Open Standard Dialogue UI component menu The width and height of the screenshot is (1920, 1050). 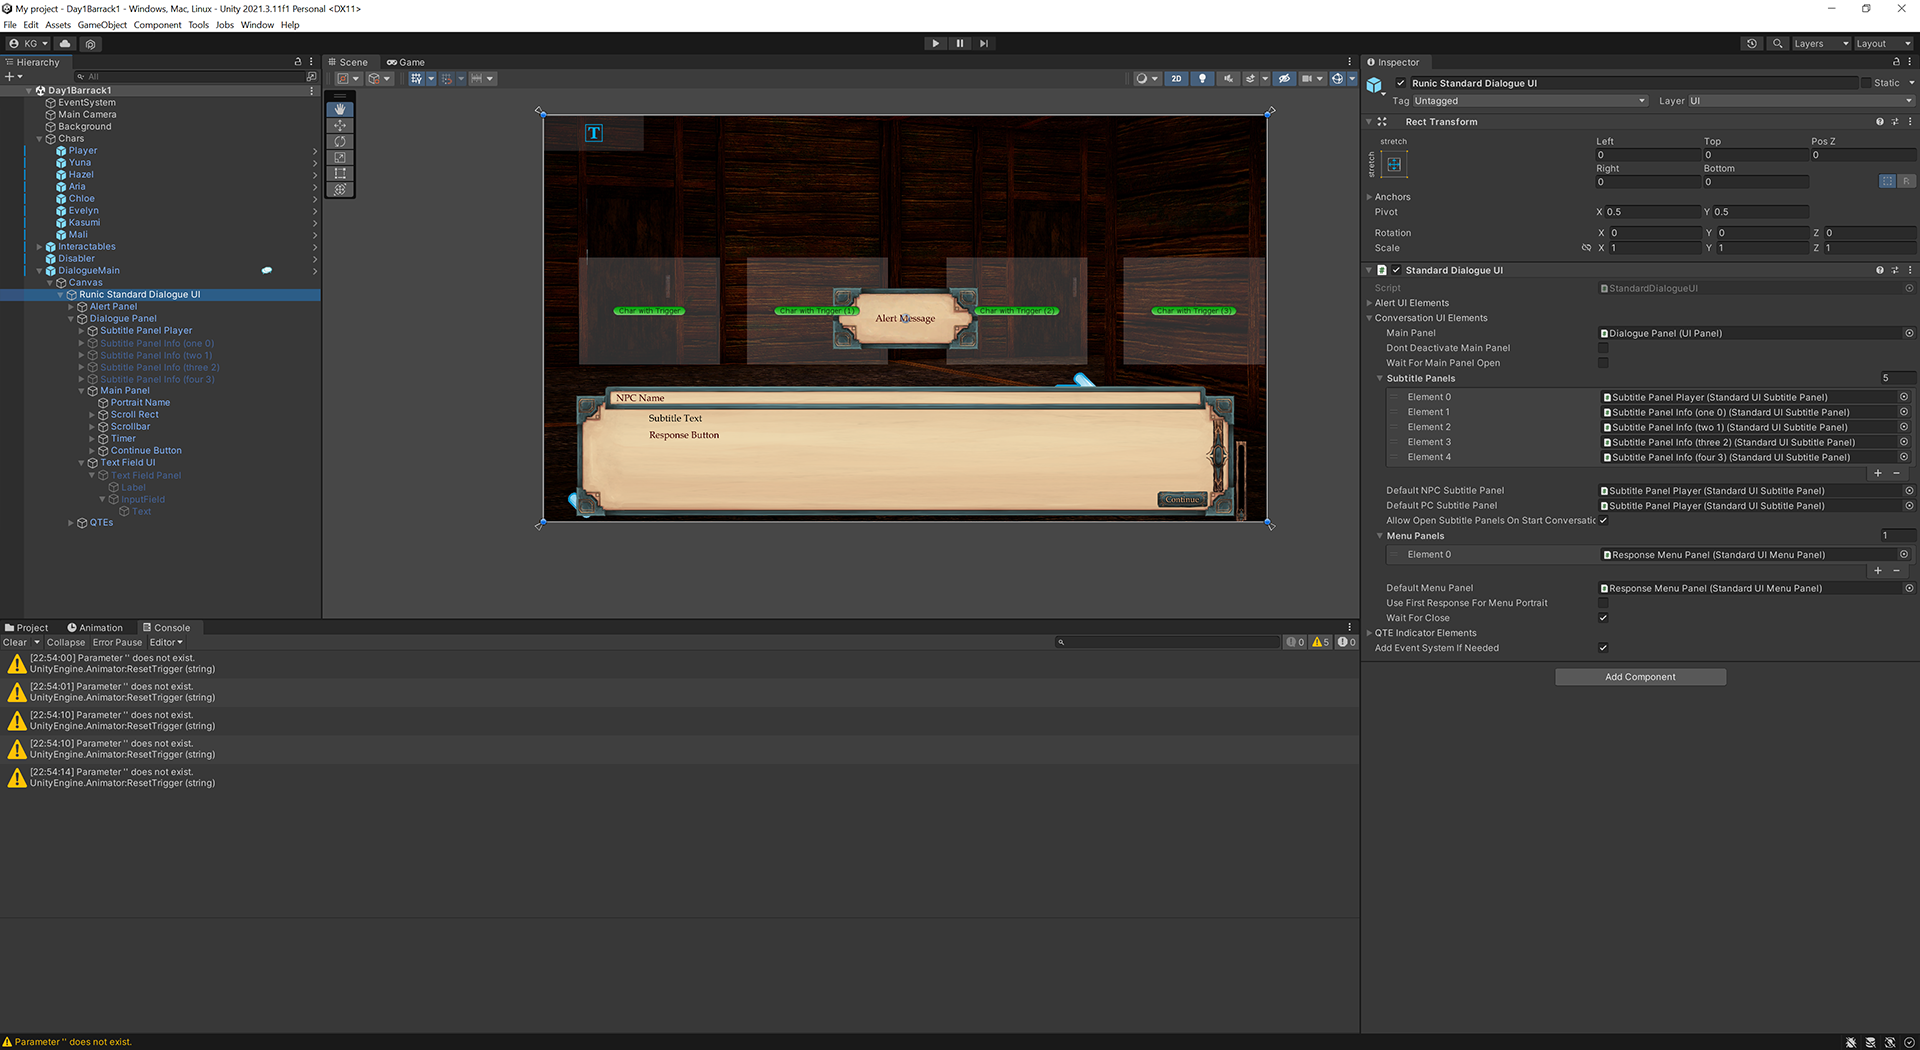1910,270
